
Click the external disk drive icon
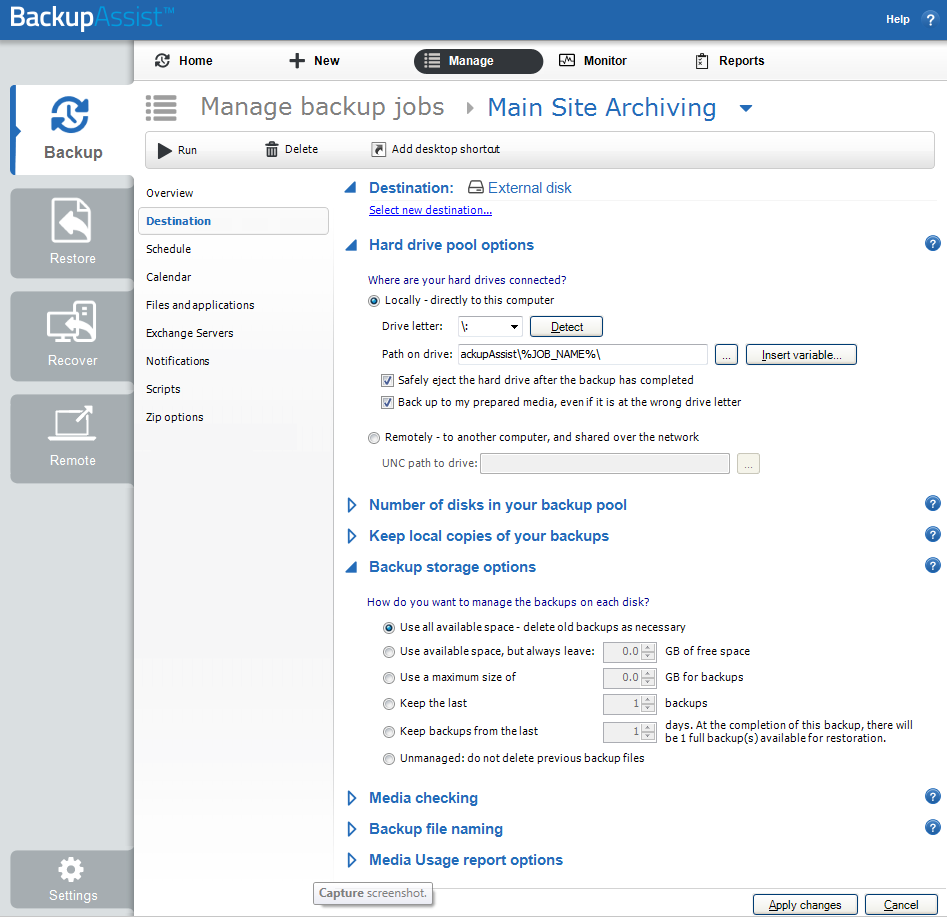[476, 187]
